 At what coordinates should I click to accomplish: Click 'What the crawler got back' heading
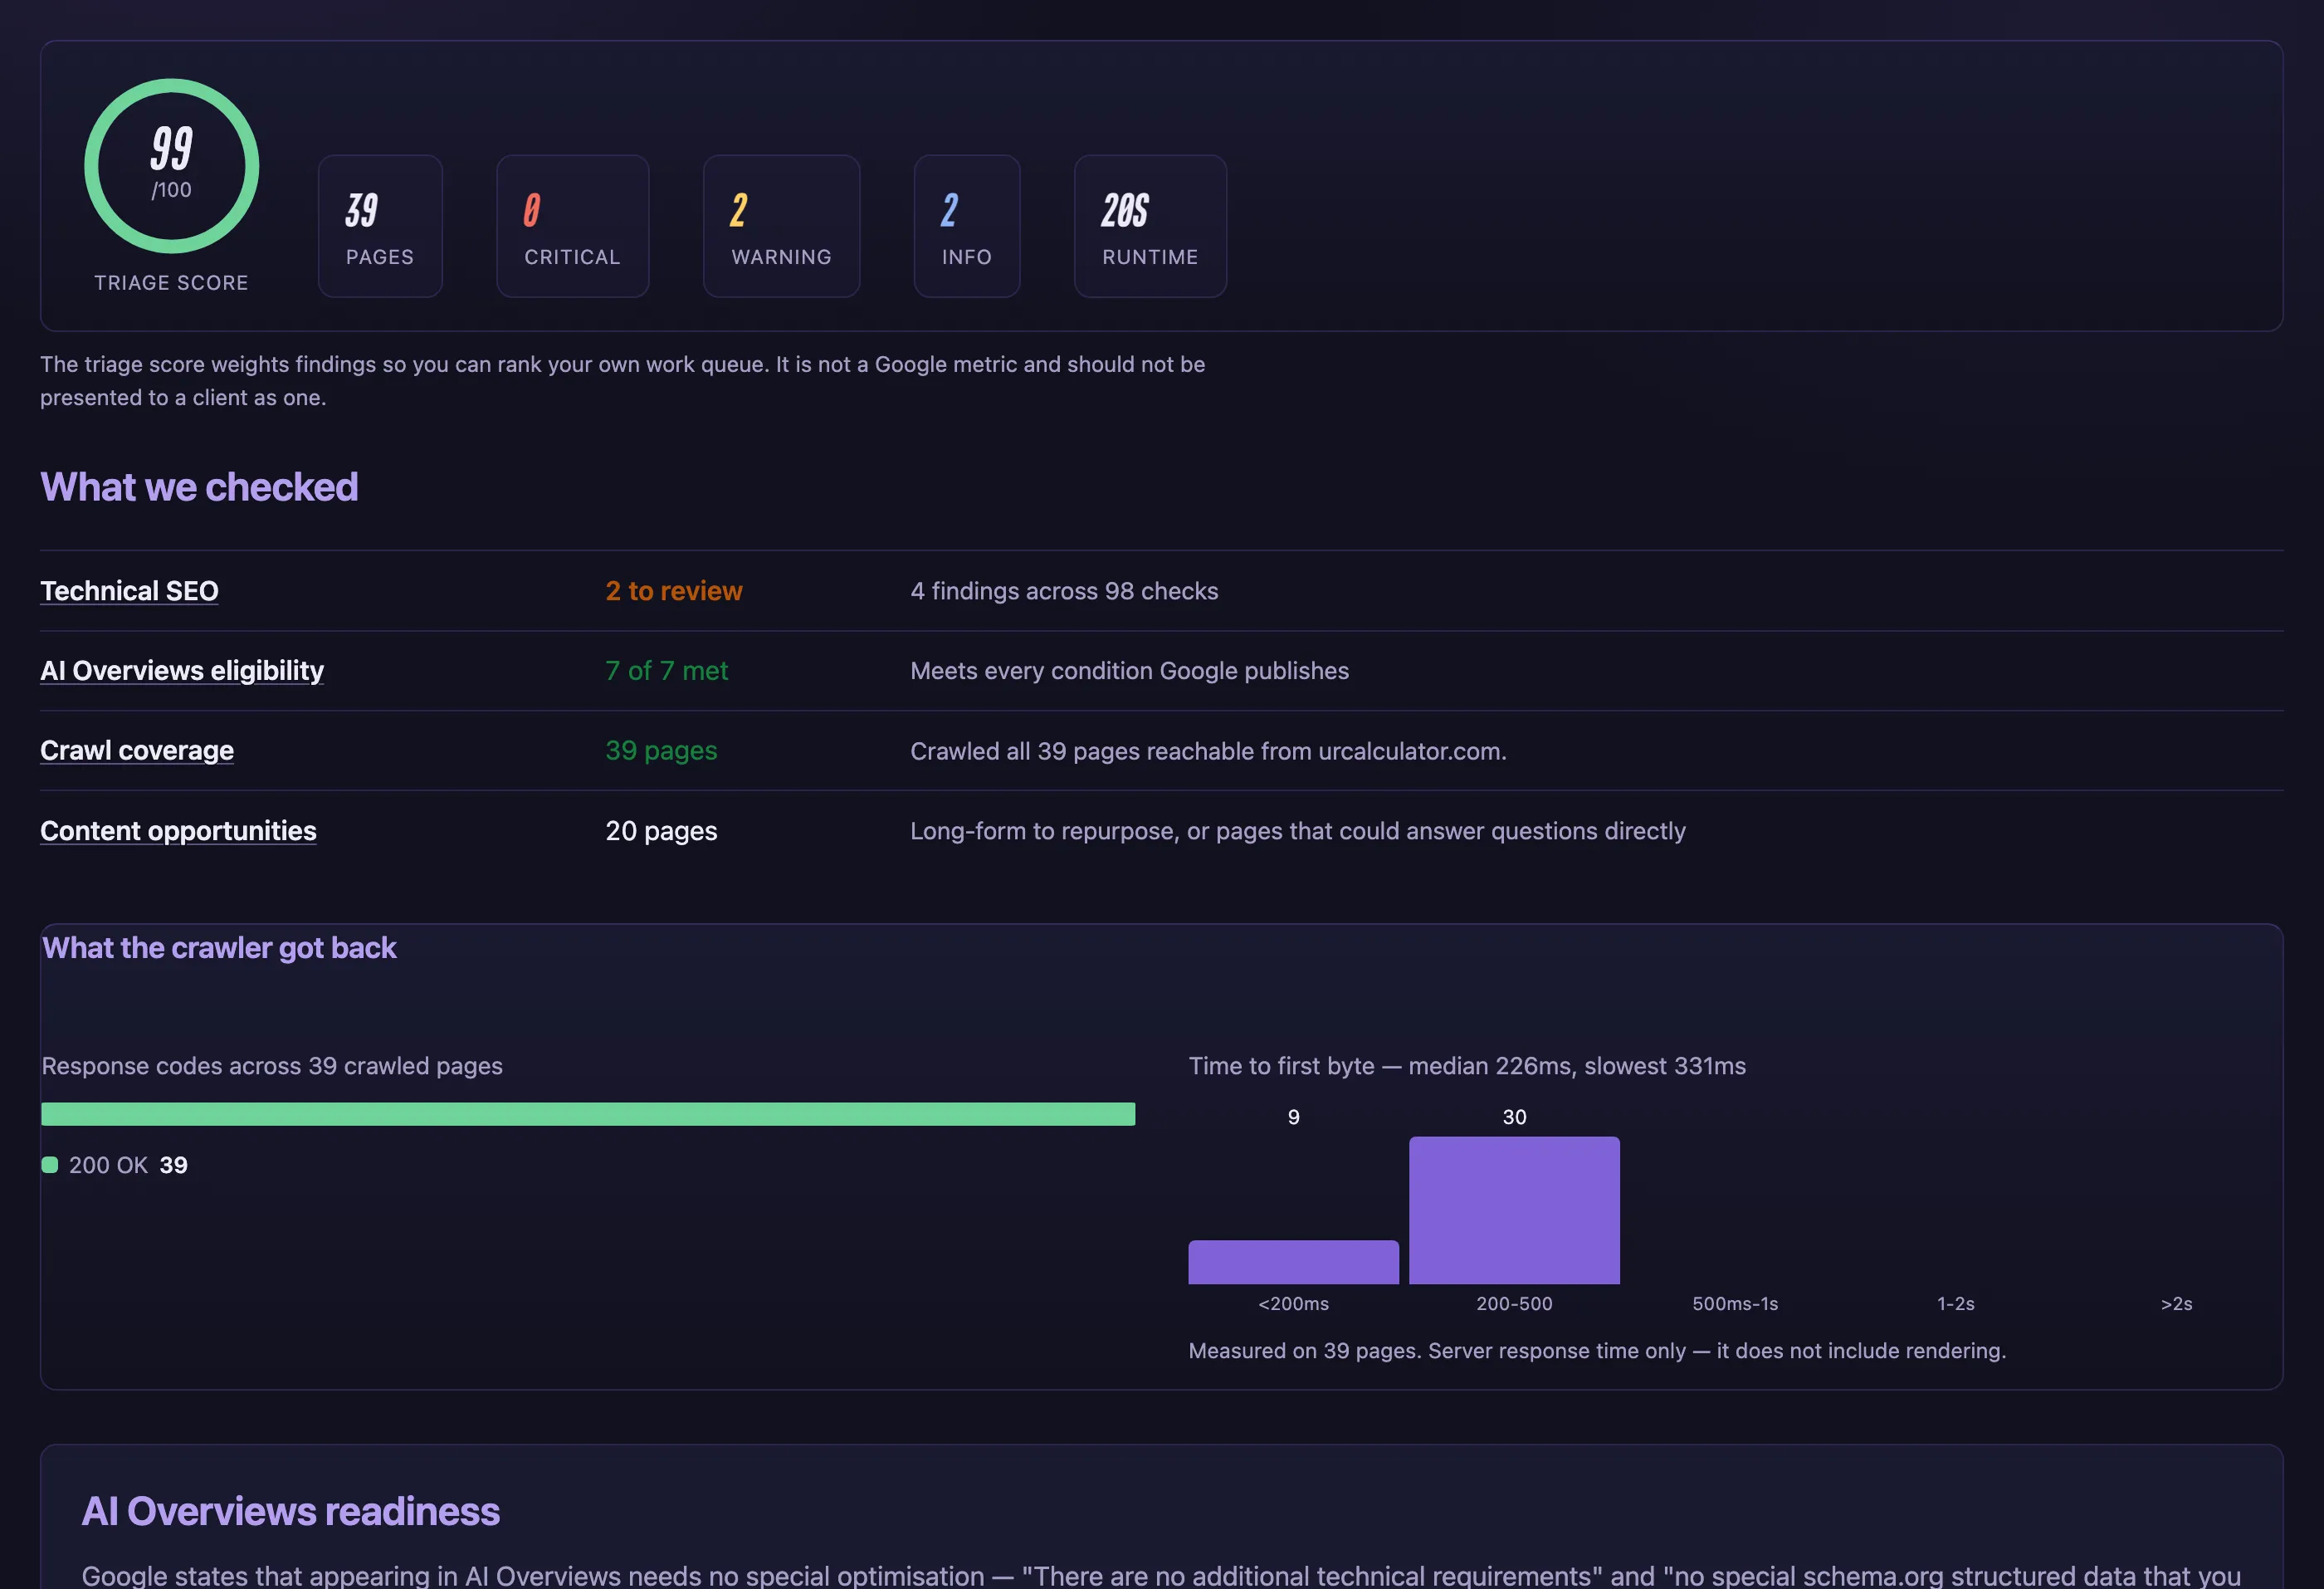point(219,948)
